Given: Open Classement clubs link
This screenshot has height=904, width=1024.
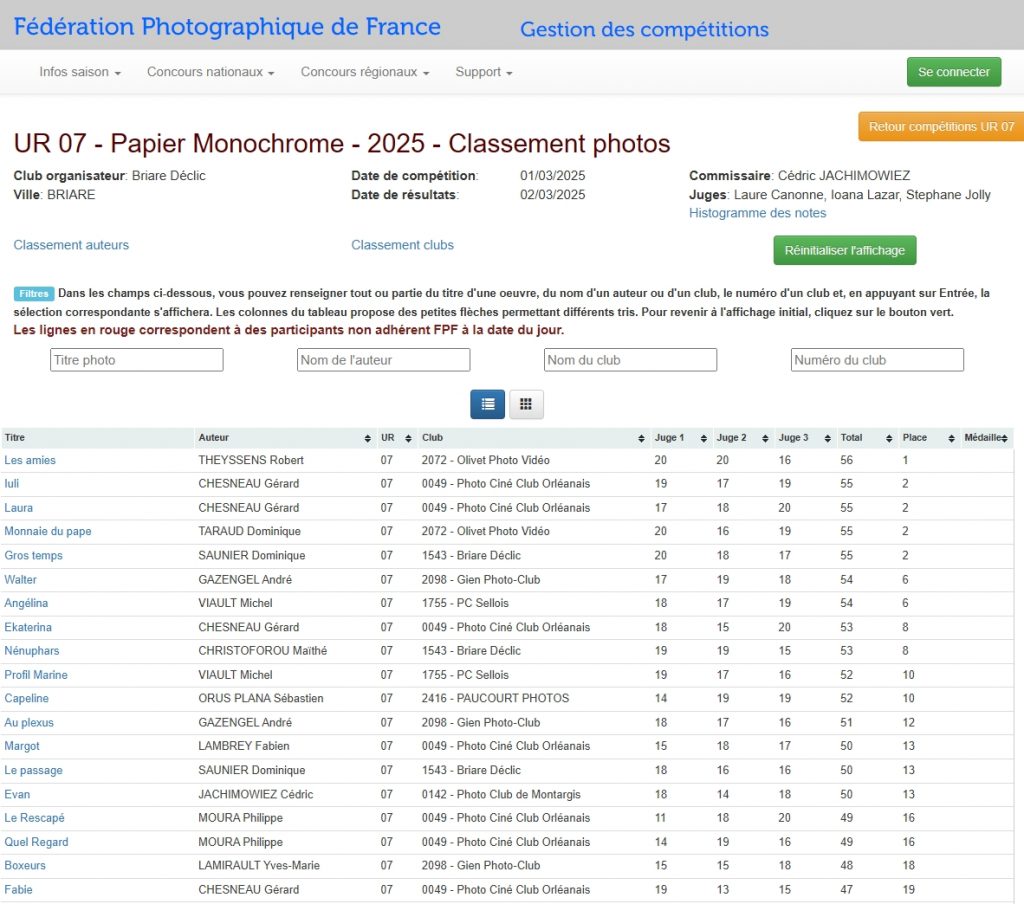Looking at the screenshot, I should (402, 245).
